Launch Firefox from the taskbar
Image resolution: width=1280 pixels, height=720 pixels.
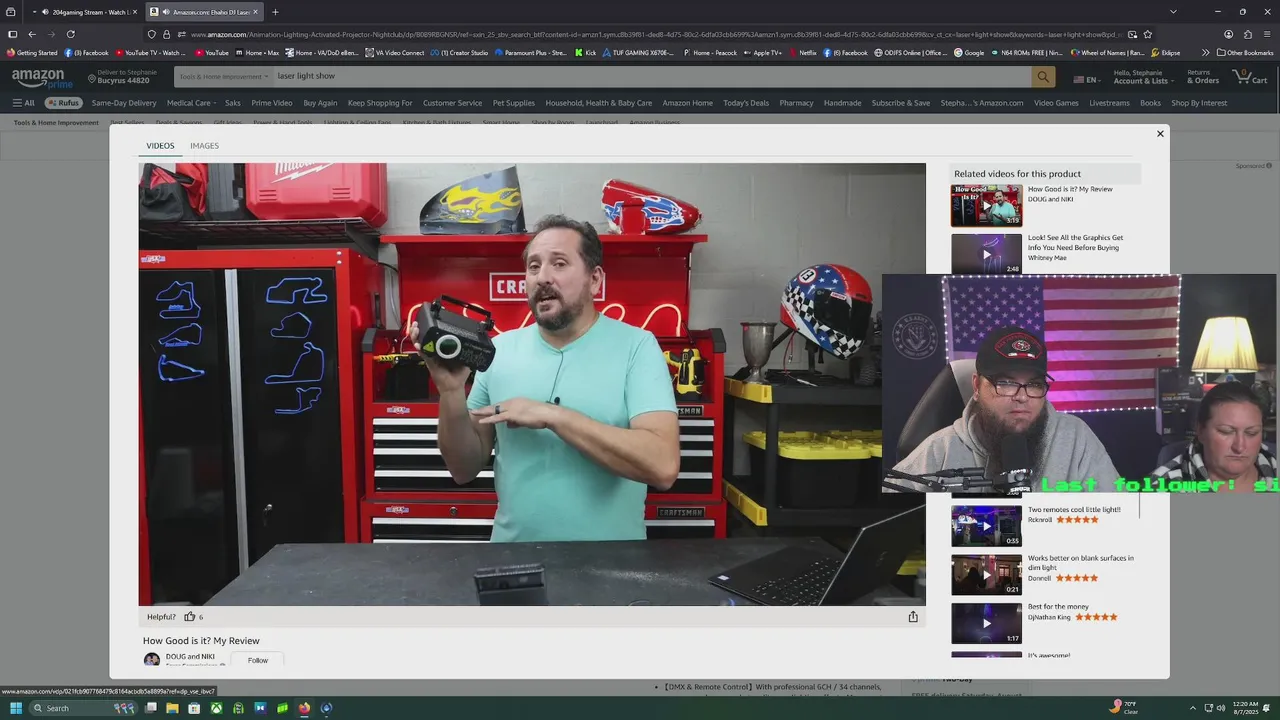pos(304,708)
